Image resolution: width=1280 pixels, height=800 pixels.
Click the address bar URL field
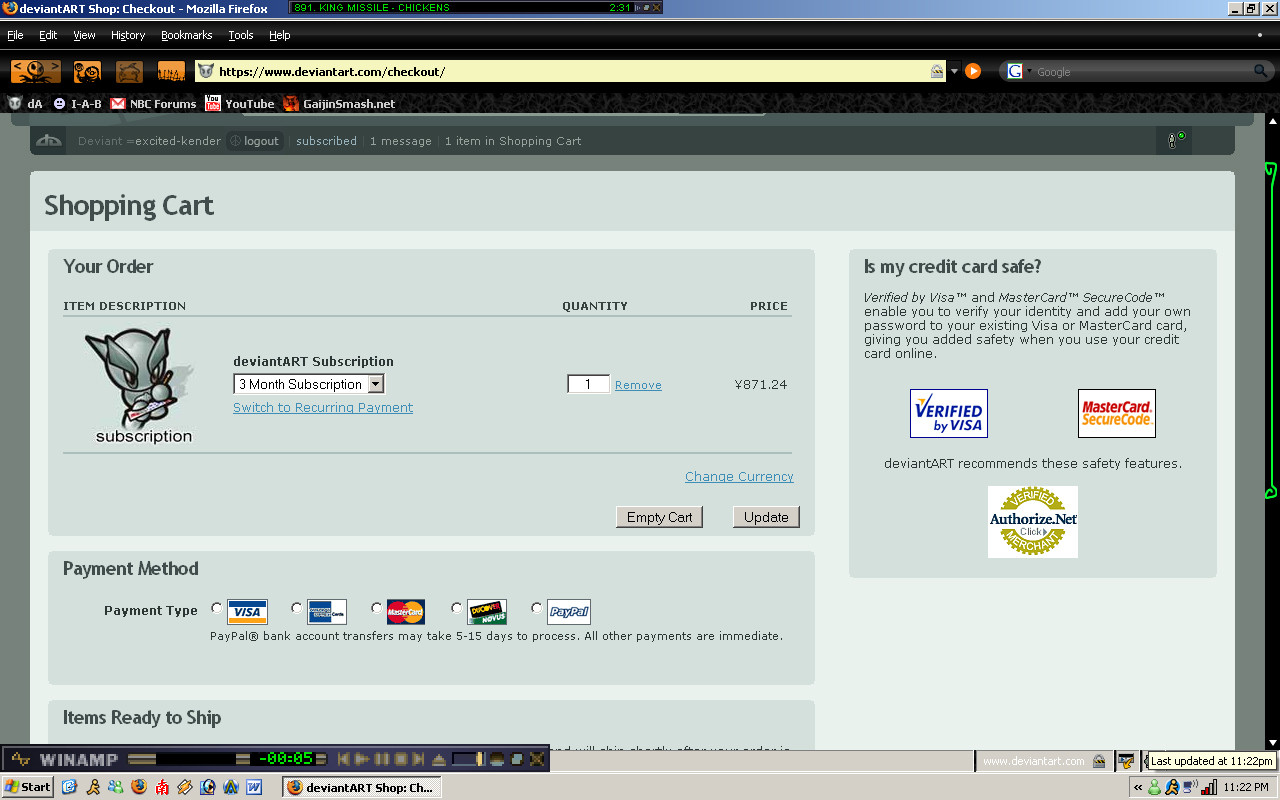[572, 72]
